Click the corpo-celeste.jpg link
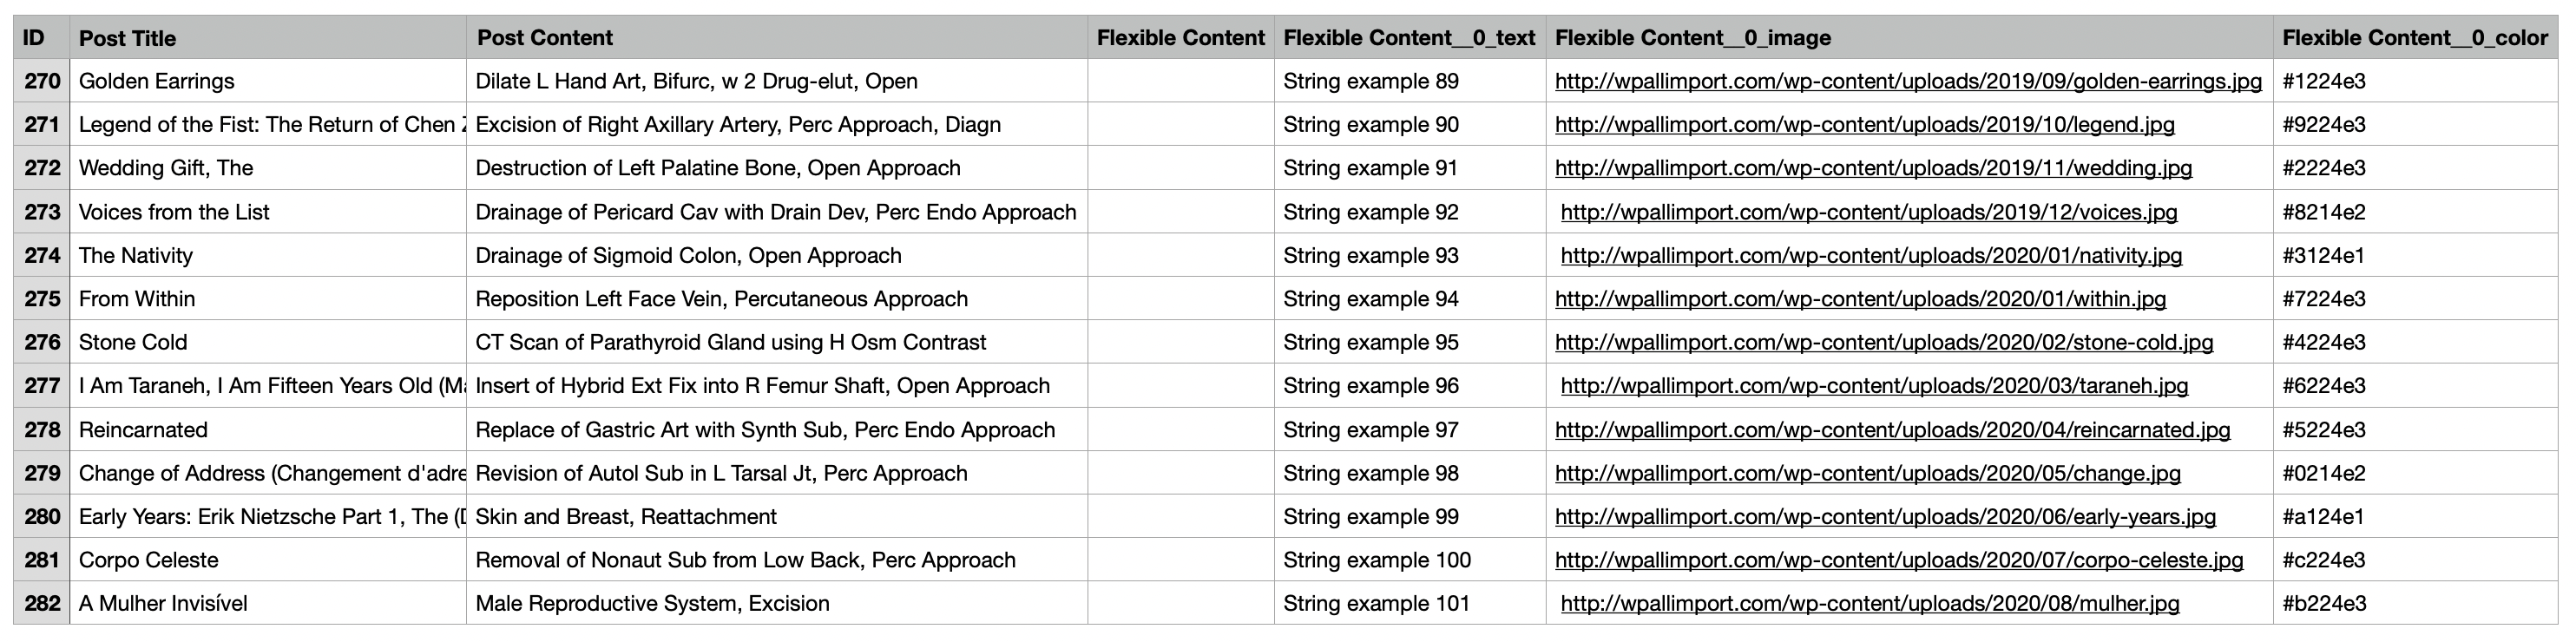 (1898, 560)
